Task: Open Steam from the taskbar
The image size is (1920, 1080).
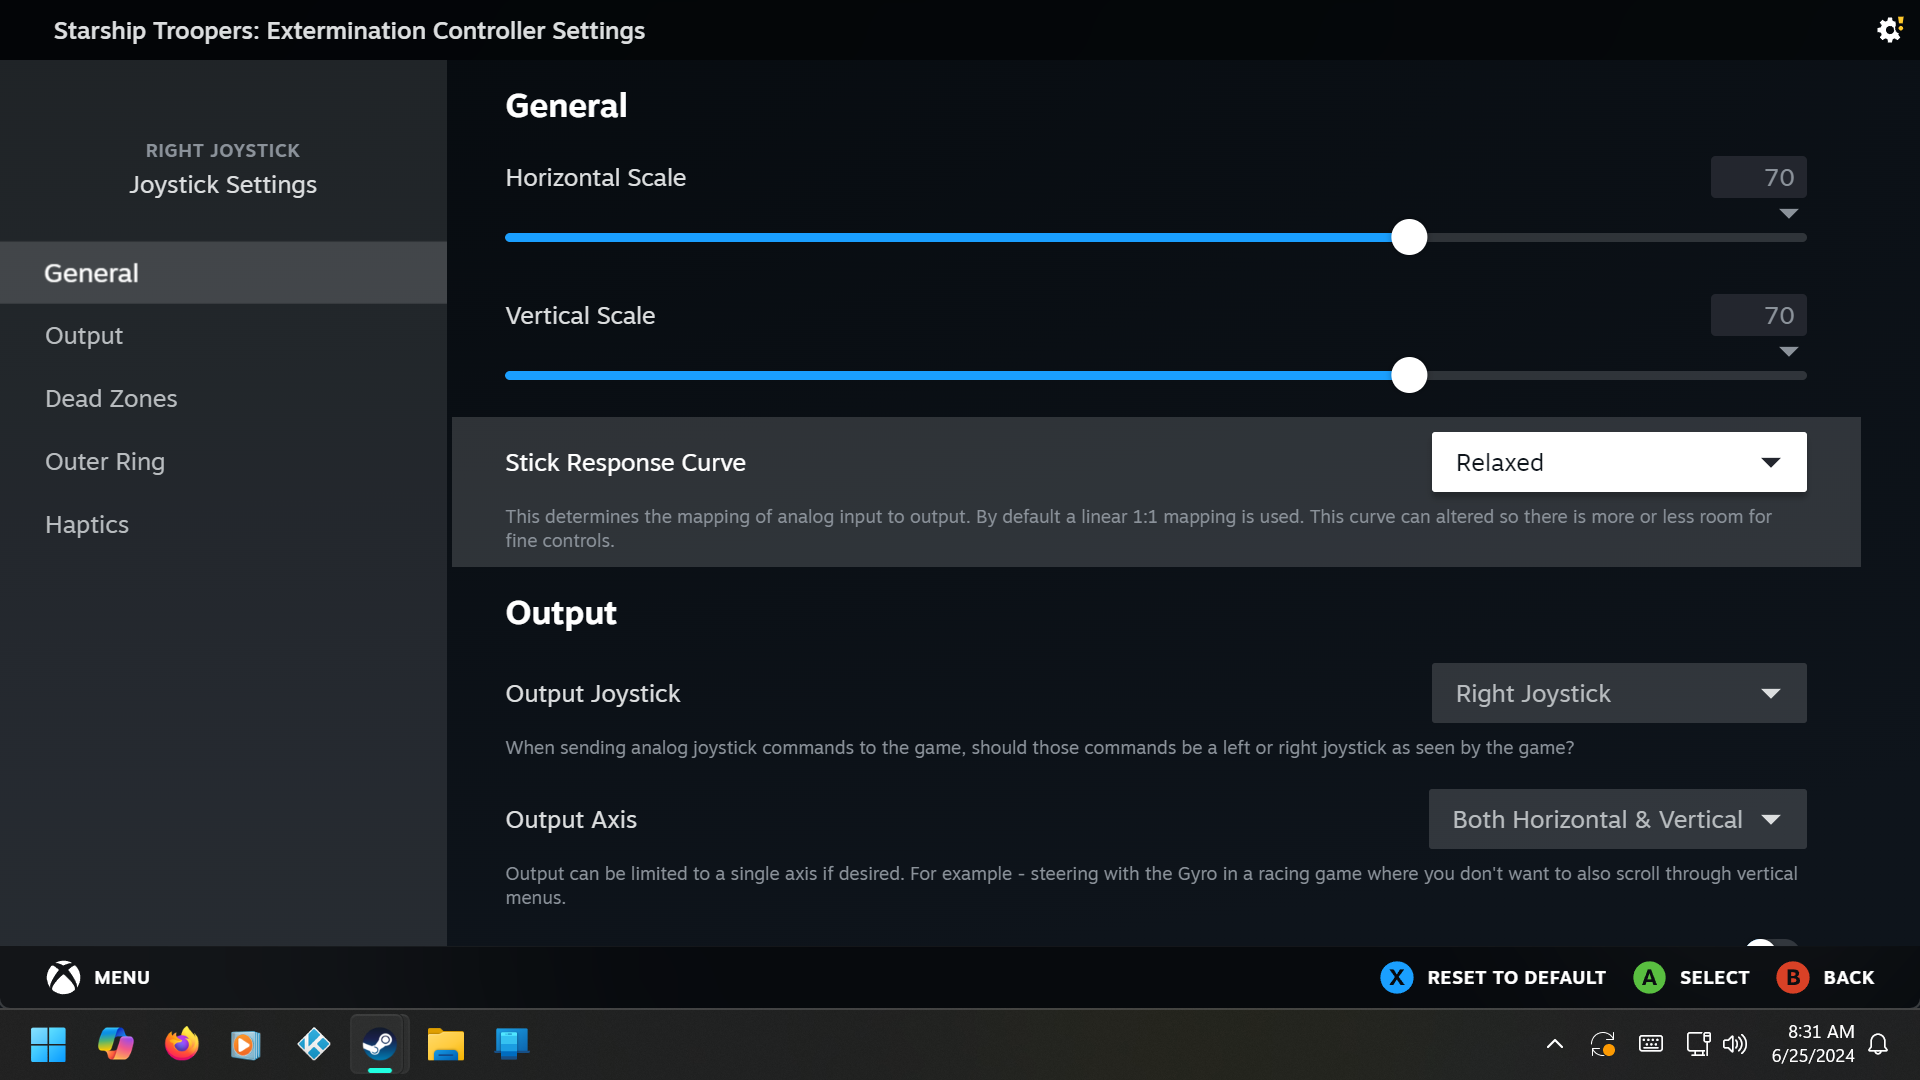Action: point(379,1044)
